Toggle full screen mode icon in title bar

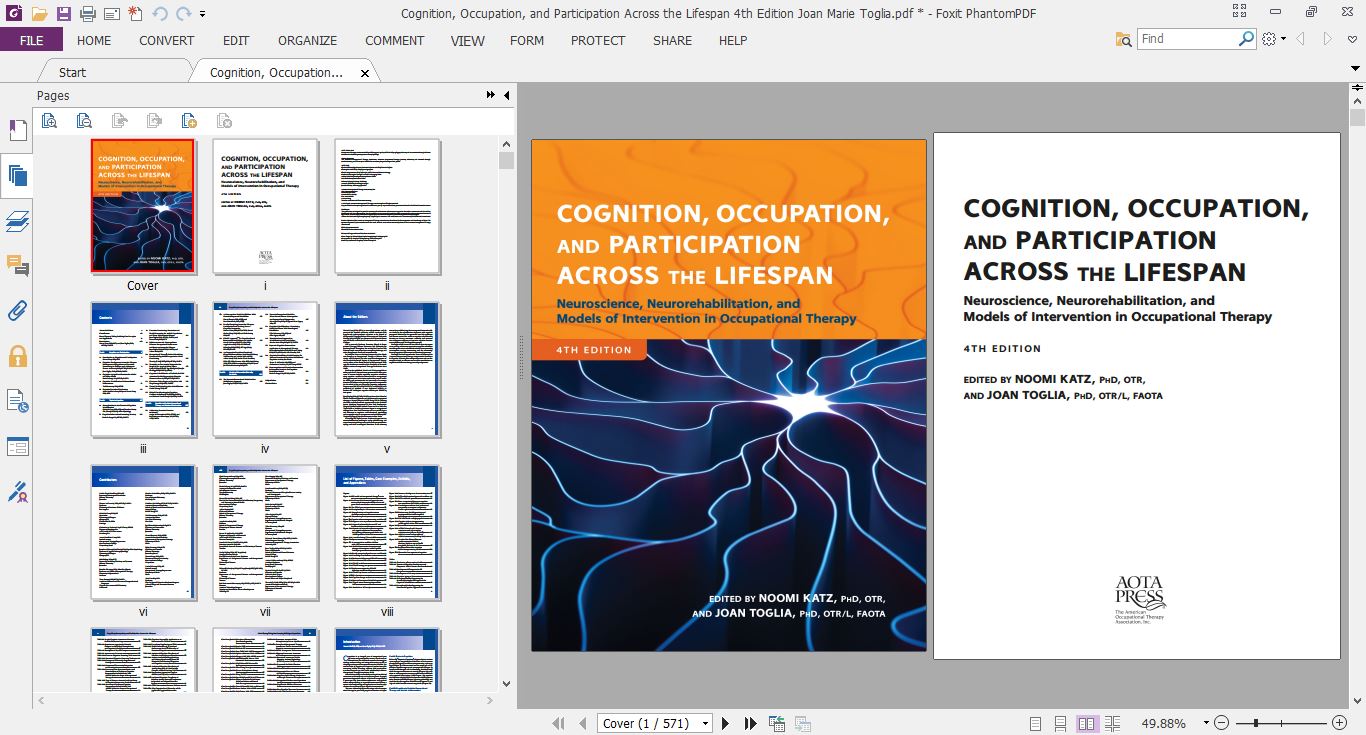coord(1240,12)
